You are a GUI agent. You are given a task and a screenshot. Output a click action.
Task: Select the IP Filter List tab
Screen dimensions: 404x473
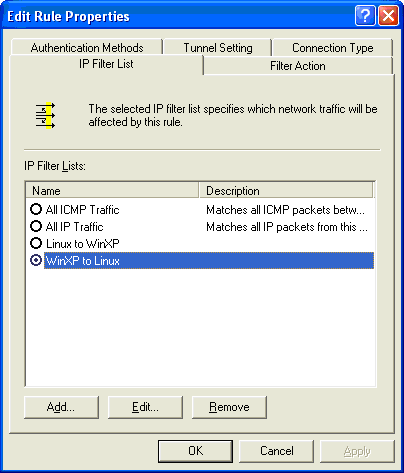tap(106, 64)
